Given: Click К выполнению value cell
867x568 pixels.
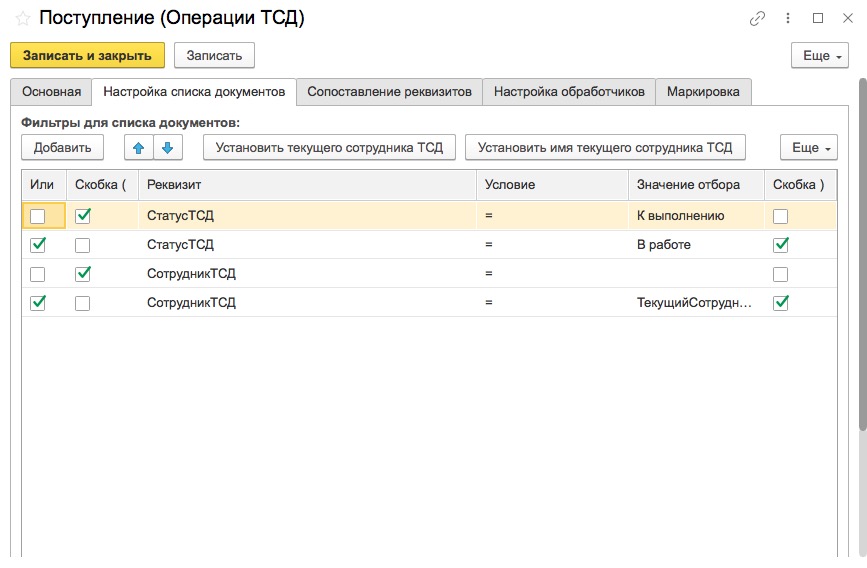Looking at the screenshot, I should tap(696, 216).
